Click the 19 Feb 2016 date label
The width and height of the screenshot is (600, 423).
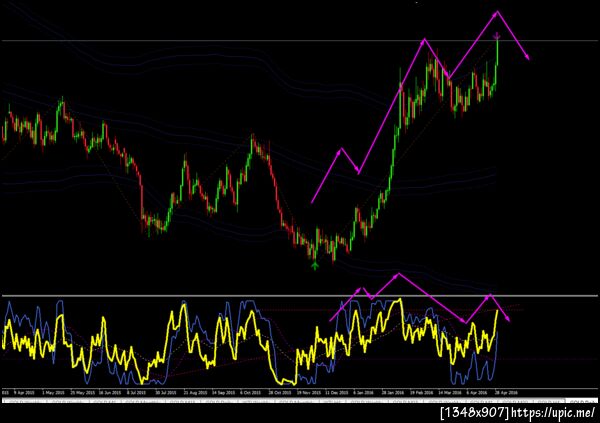(x=422, y=393)
